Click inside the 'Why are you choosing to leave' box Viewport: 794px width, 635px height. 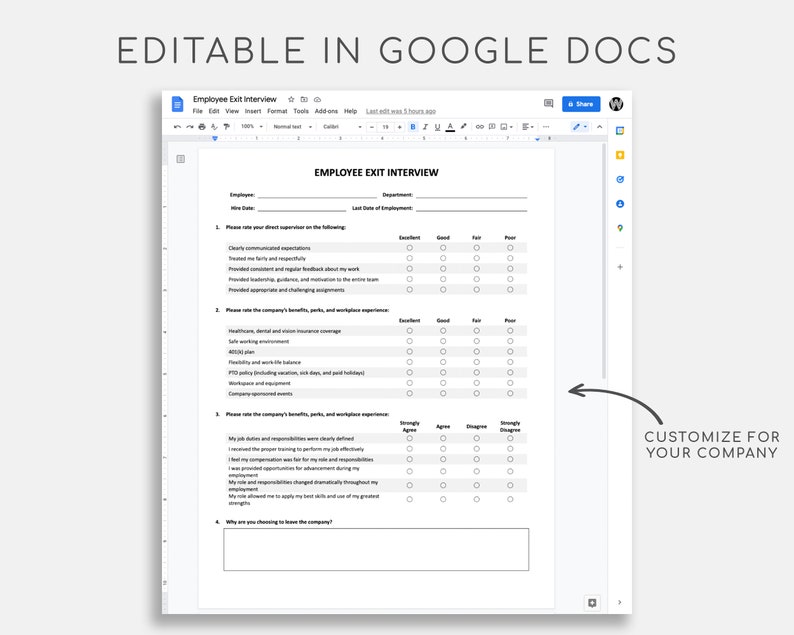pyautogui.click(x=376, y=549)
